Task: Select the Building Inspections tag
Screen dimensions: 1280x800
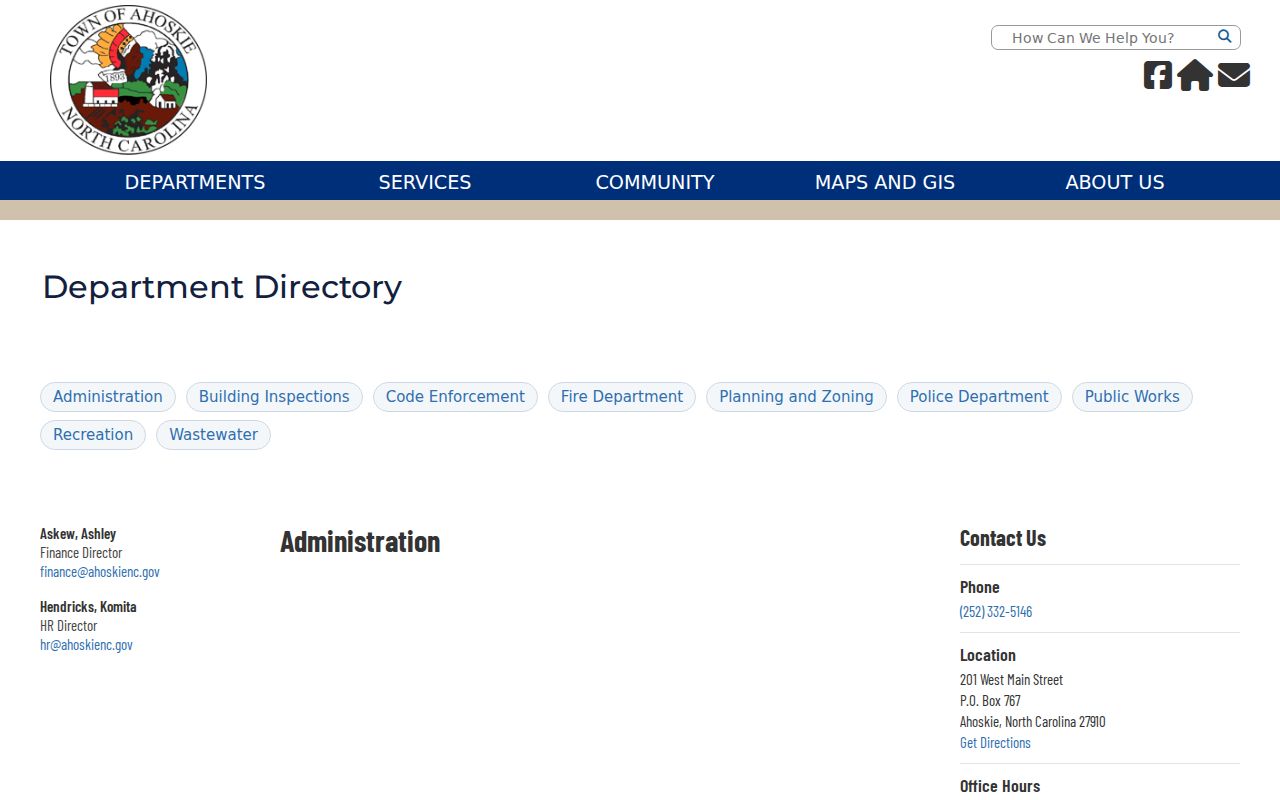Action: pos(274,397)
